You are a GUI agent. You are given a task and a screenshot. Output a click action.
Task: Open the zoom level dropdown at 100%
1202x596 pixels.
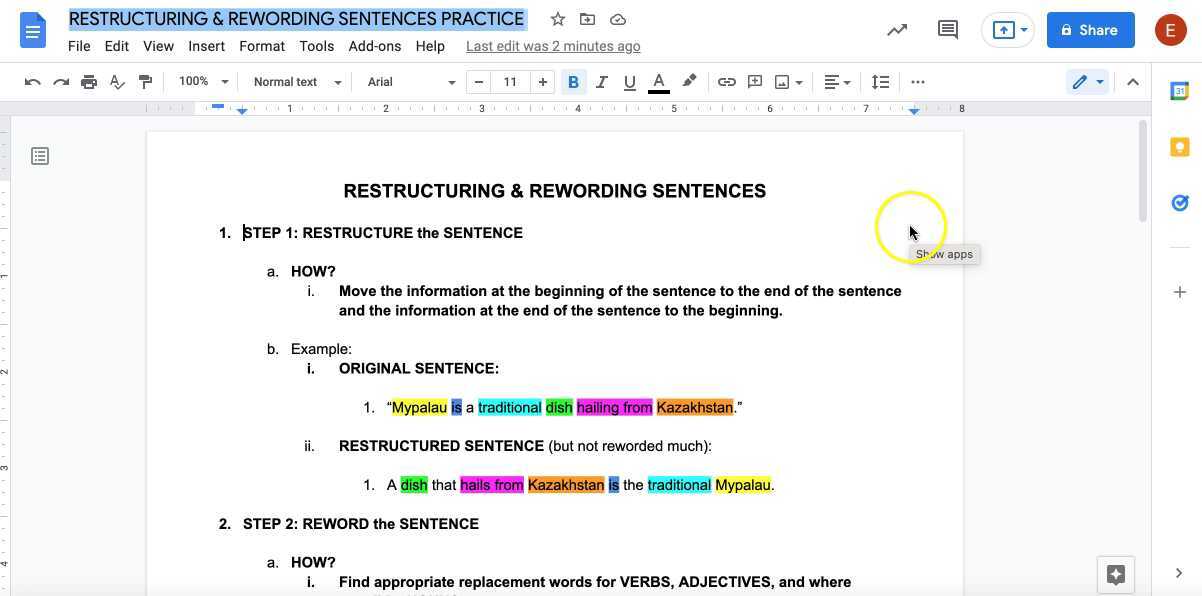(x=202, y=81)
